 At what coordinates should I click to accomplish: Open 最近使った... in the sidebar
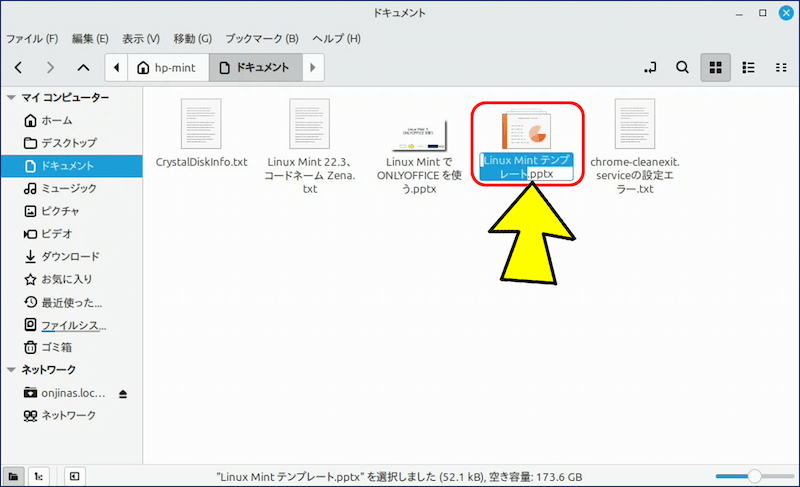[71, 302]
